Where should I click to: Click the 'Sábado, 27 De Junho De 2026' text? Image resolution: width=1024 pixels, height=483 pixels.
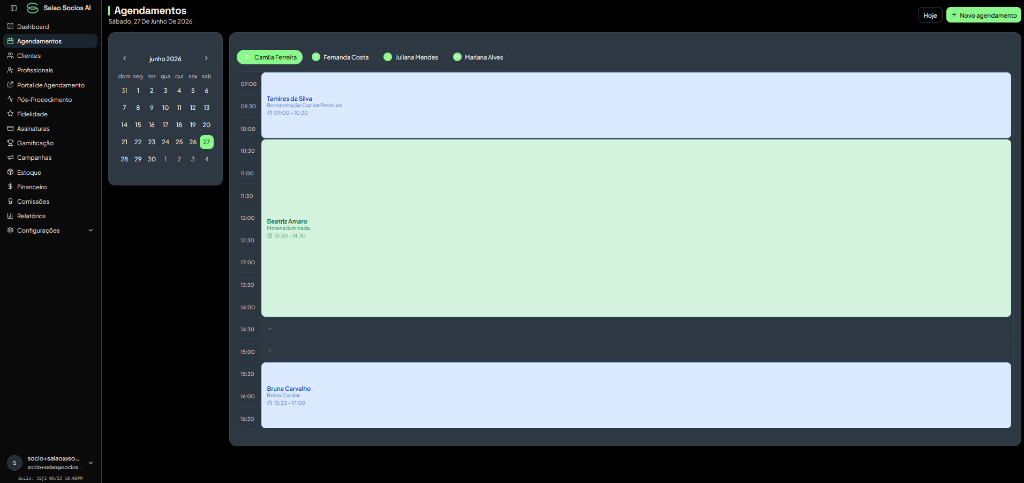tap(150, 22)
